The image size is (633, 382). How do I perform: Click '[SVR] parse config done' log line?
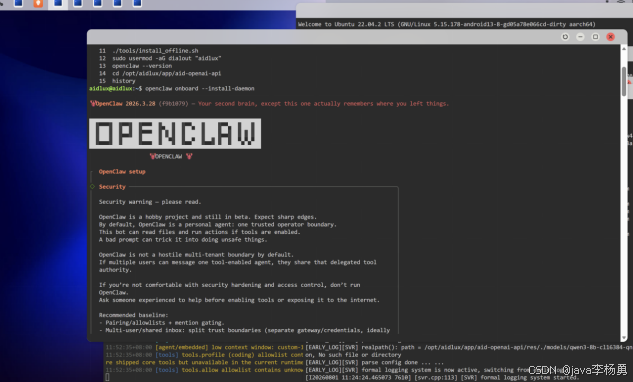point(375,362)
